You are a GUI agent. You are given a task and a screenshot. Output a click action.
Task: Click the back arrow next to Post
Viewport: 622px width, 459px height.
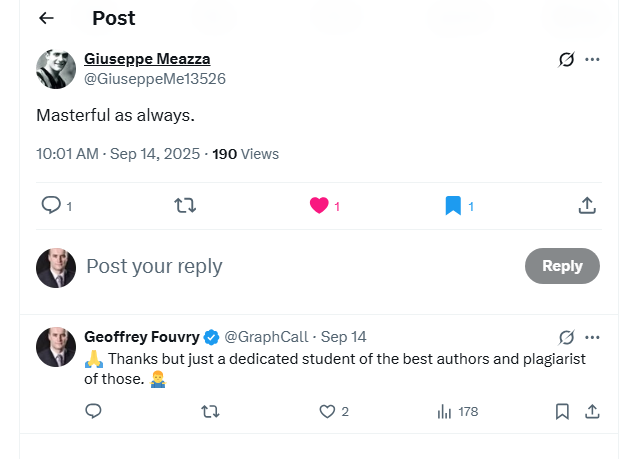click(x=46, y=18)
